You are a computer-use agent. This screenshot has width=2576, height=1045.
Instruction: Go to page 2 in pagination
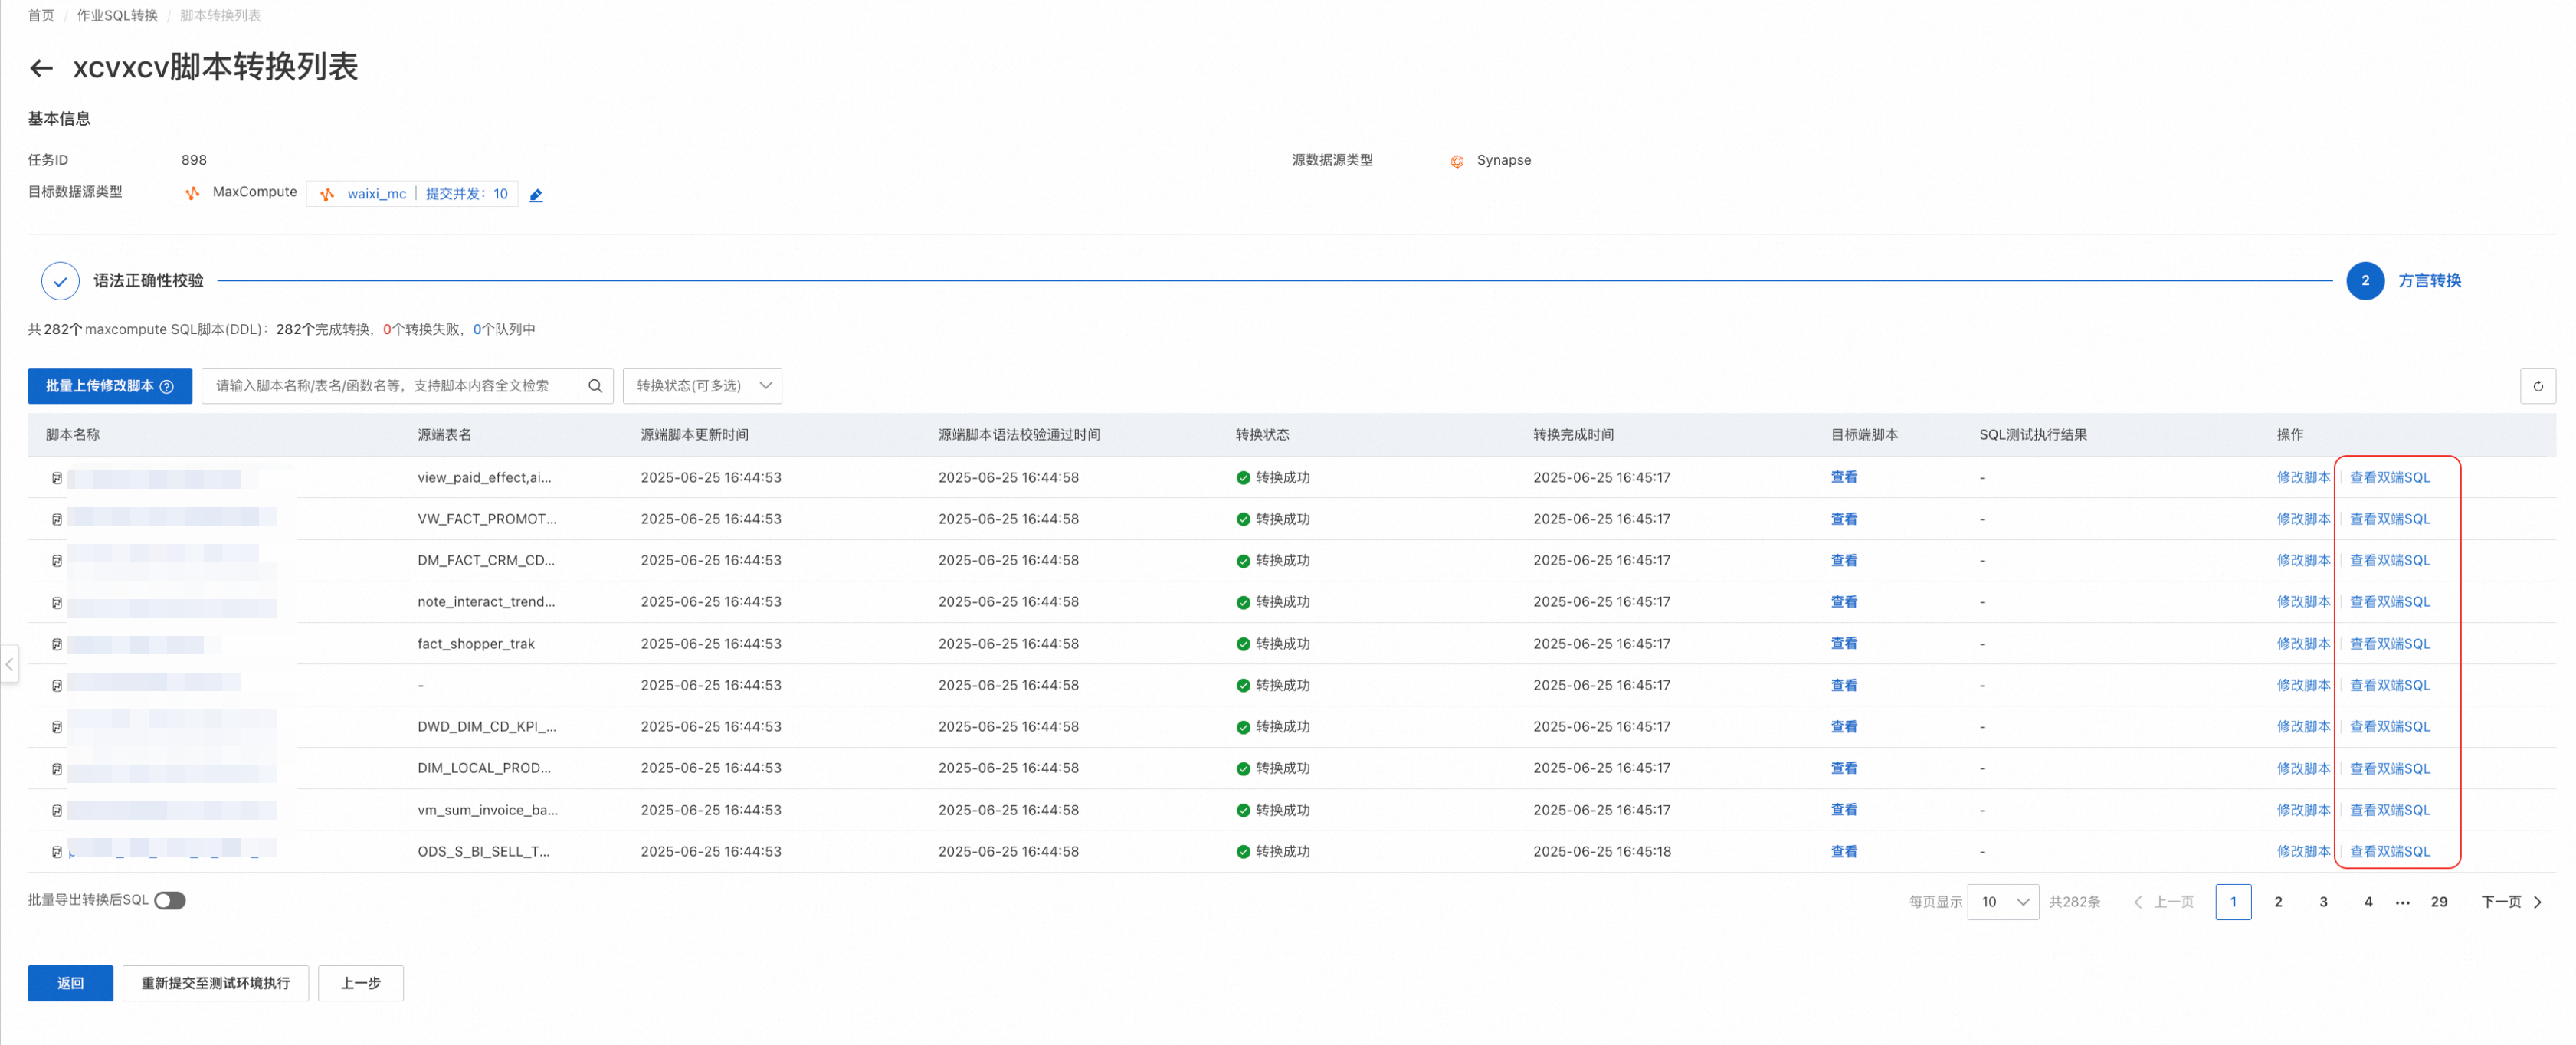2278,902
